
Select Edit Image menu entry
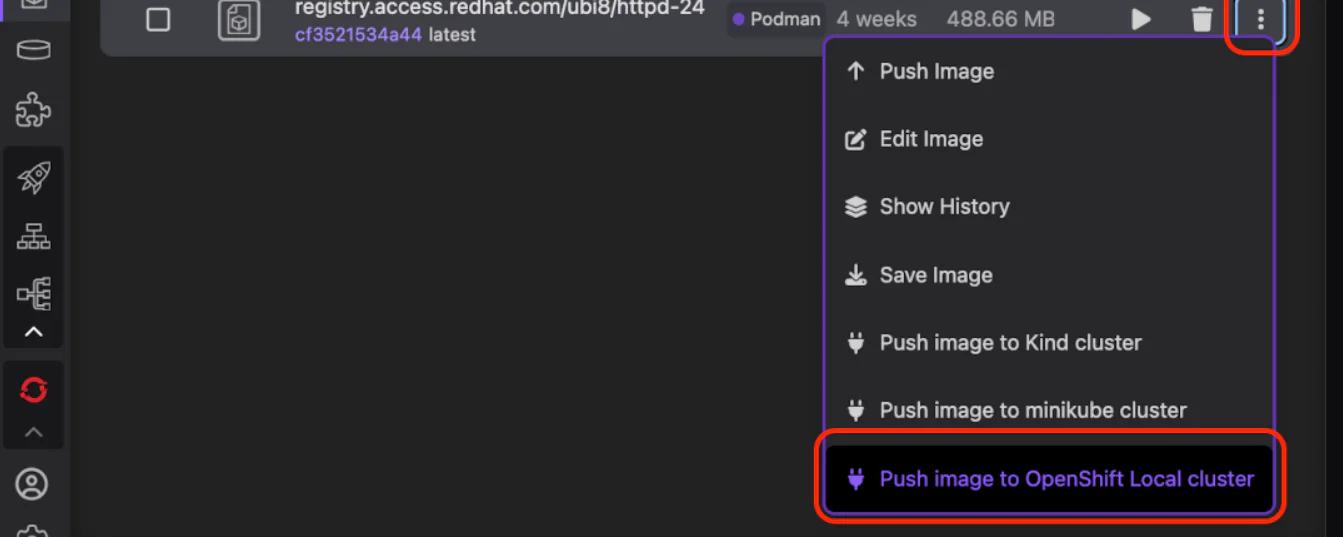tap(931, 139)
